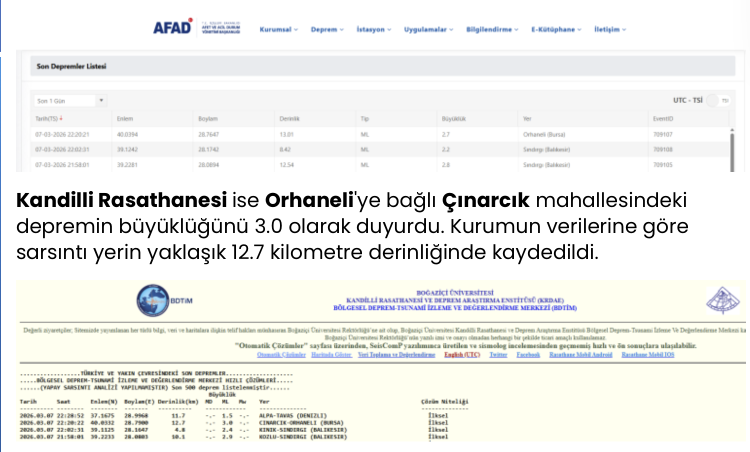Click the Büyüklük column header
The image size is (750, 452).
453,118
